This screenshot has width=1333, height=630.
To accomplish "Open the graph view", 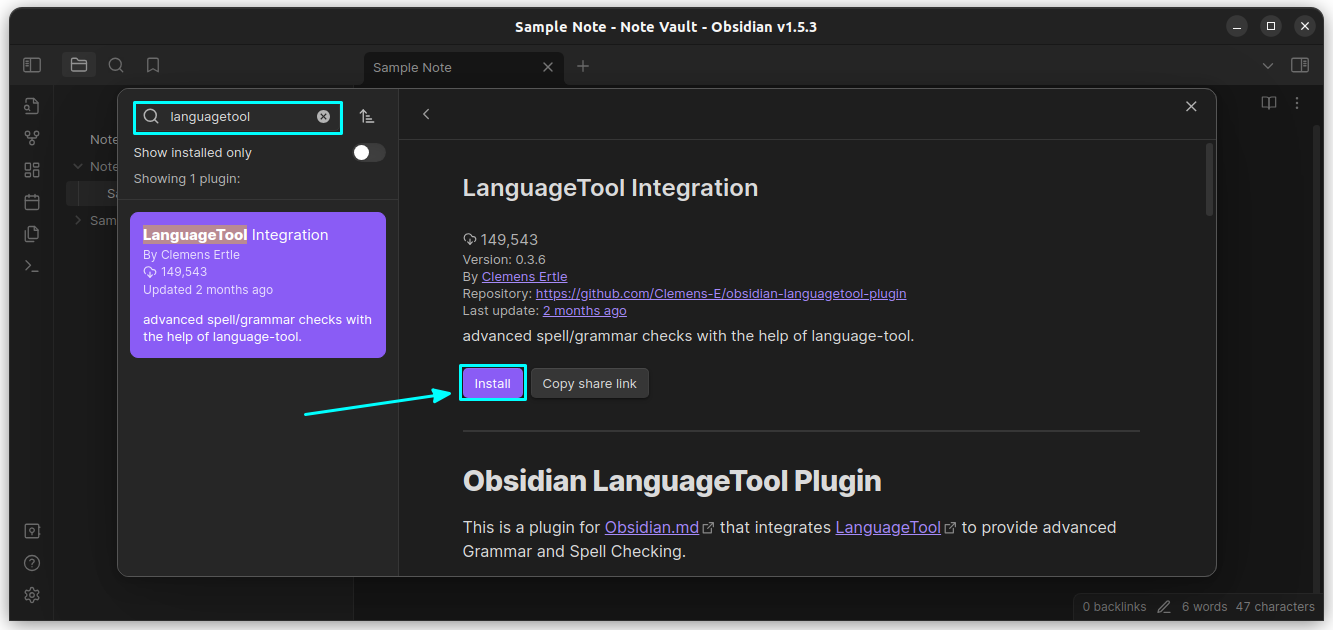I will click(31, 137).
